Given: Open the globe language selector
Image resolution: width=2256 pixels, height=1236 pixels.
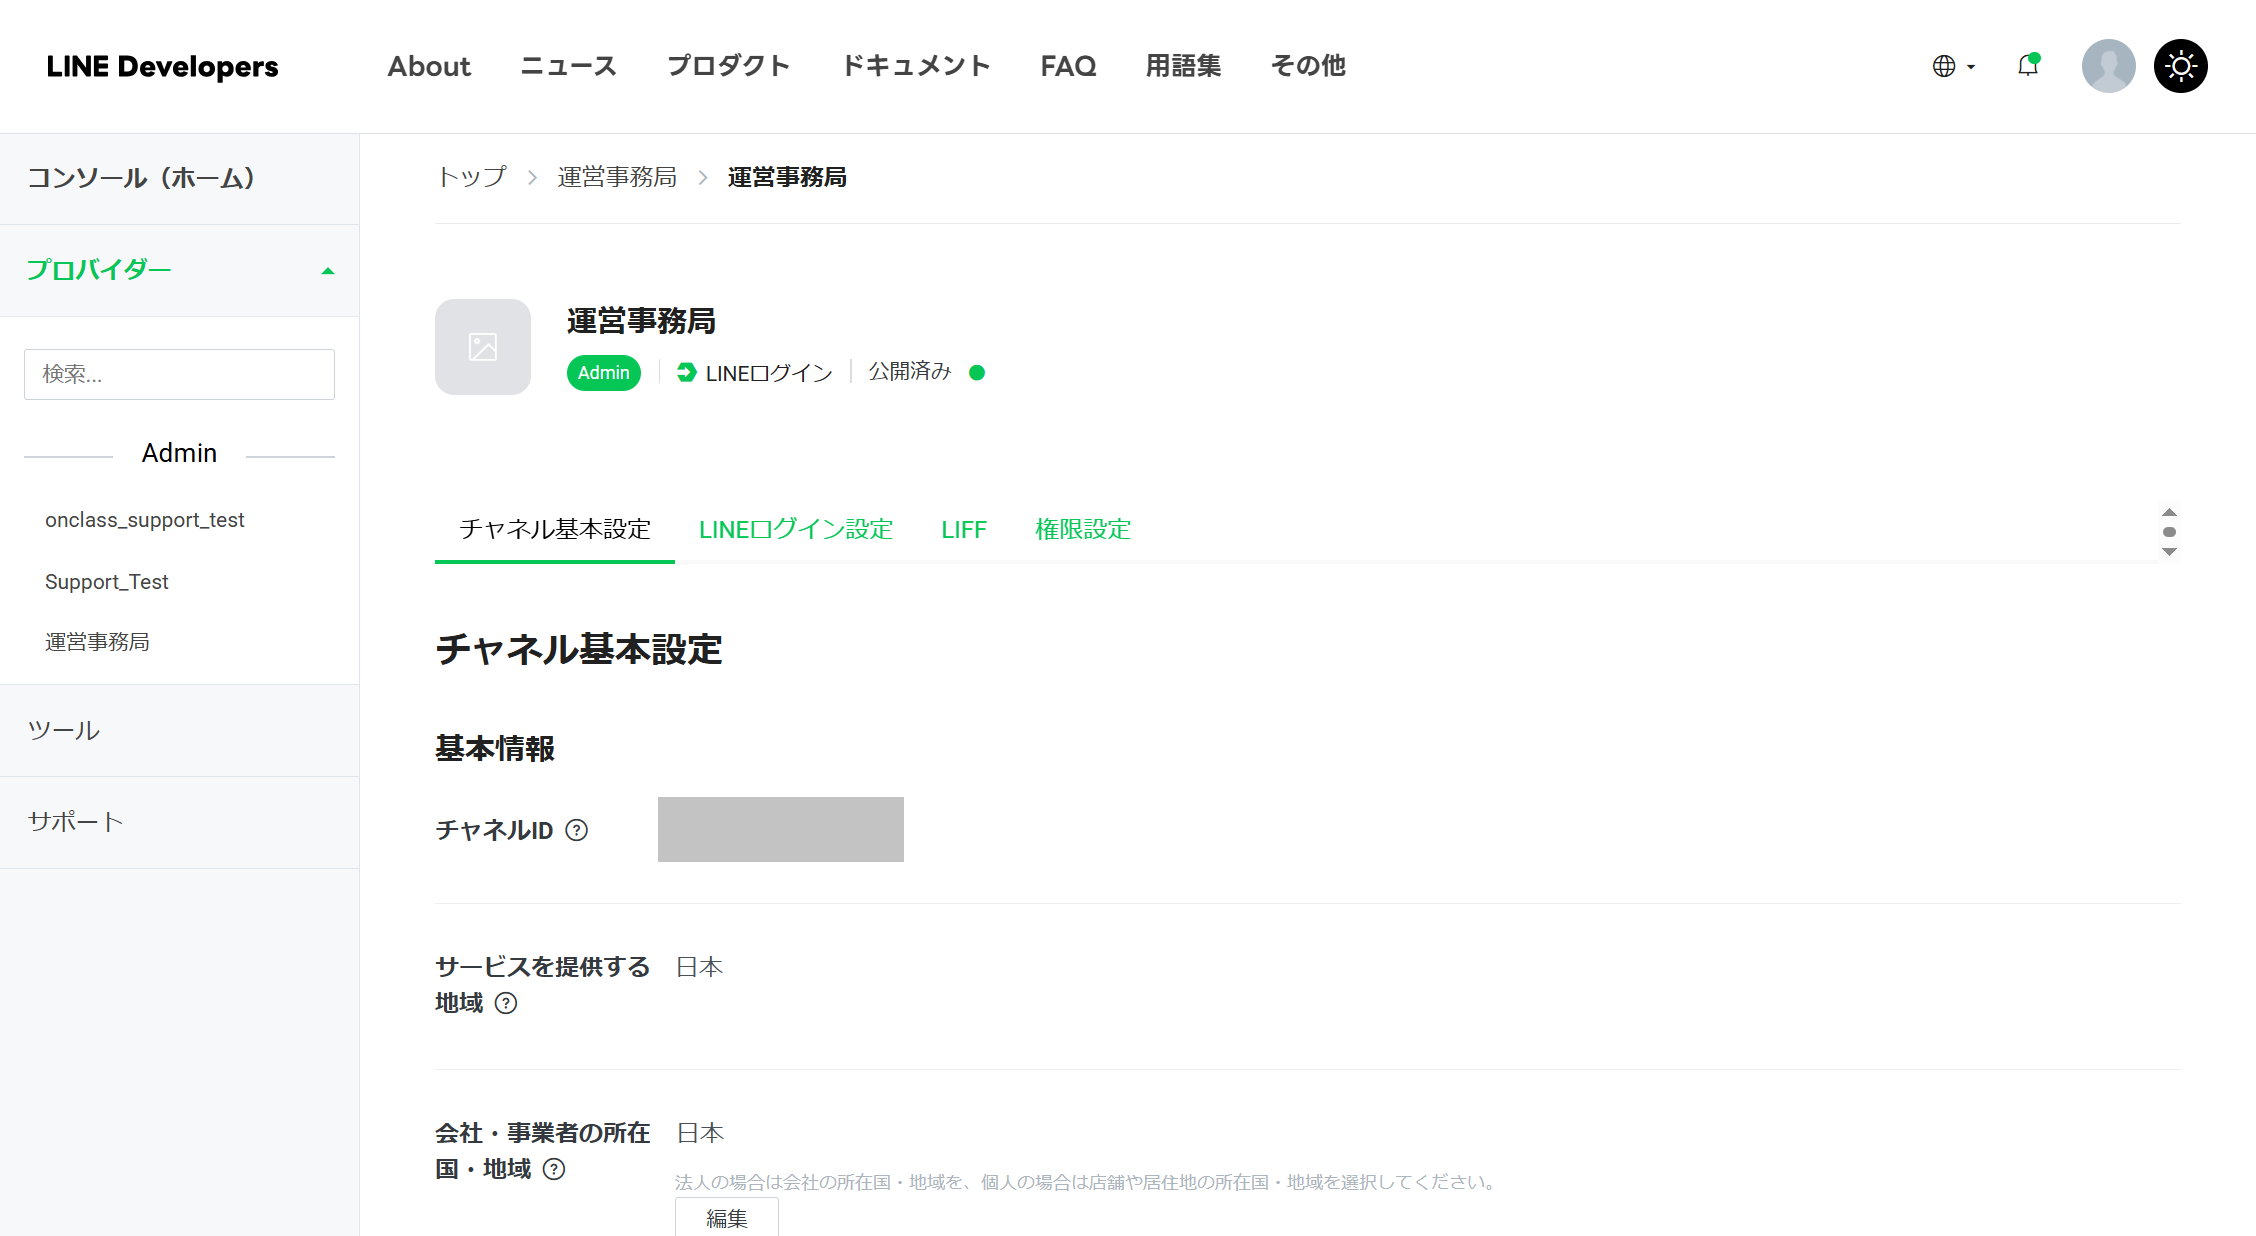Looking at the screenshot, I should point(1952,66).
